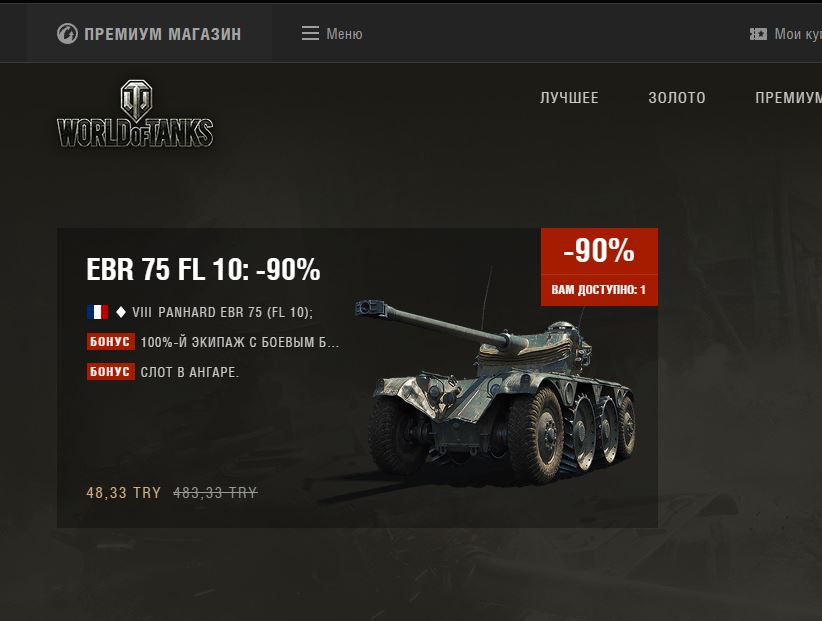Switch to the ЗОЛОТО tab

tap(677, 98)
